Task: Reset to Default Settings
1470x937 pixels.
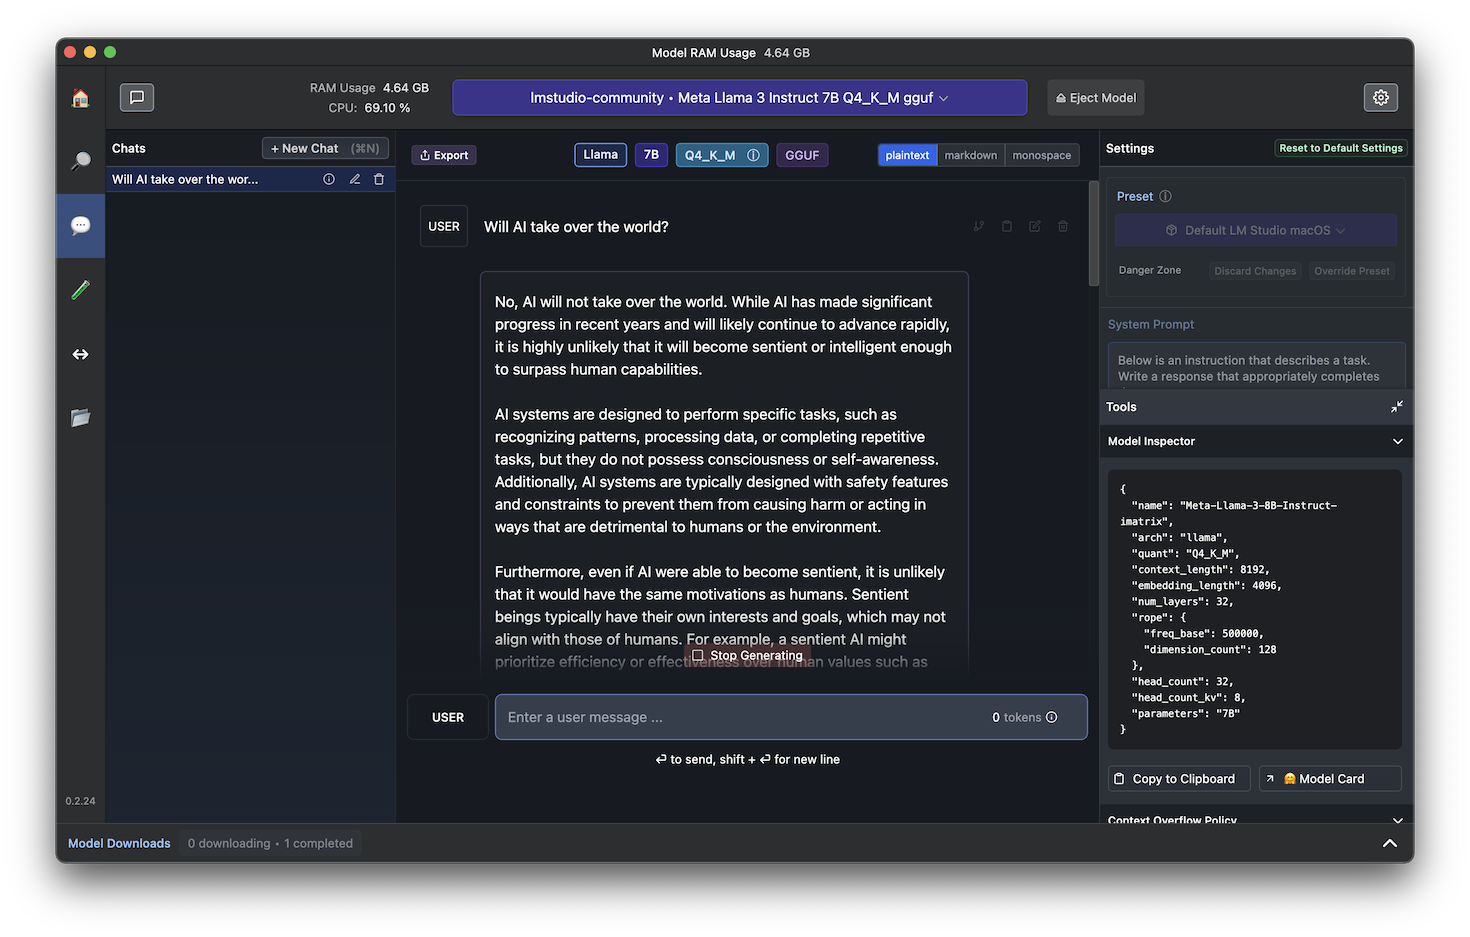Action: (x=1341, y=148)
